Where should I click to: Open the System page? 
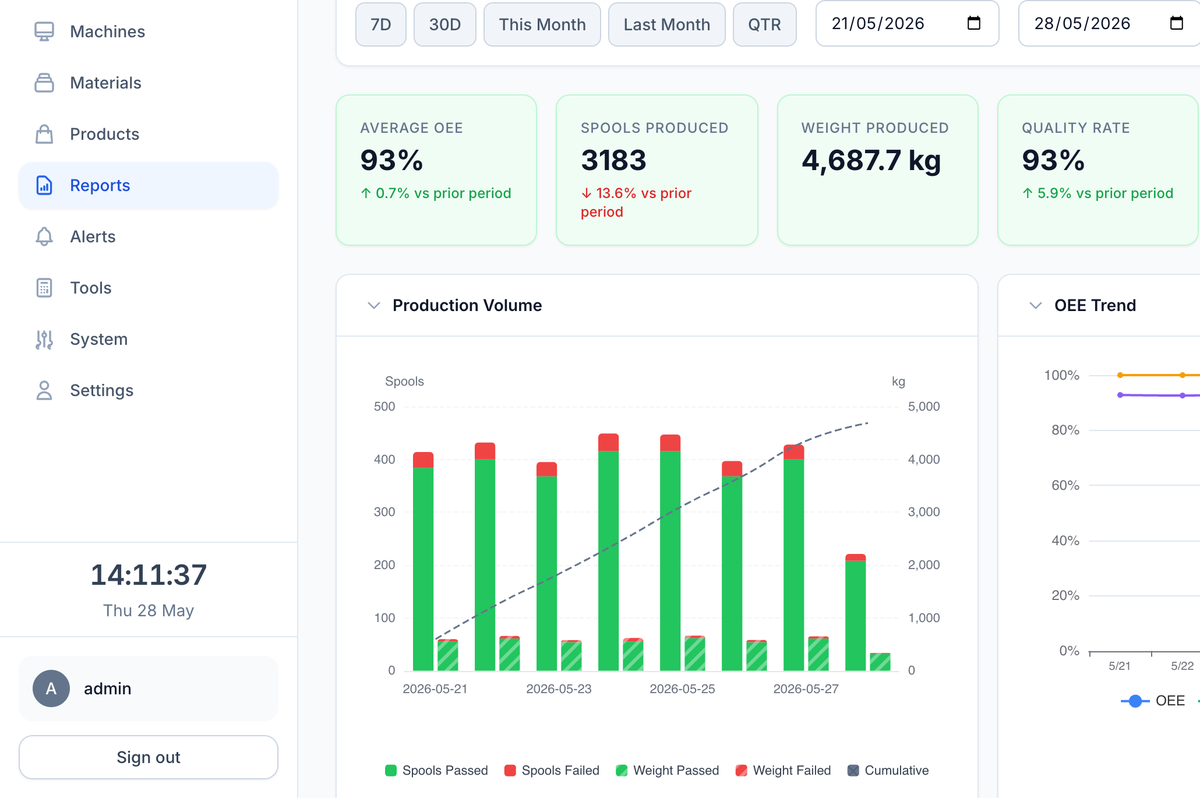click(148, 339)
